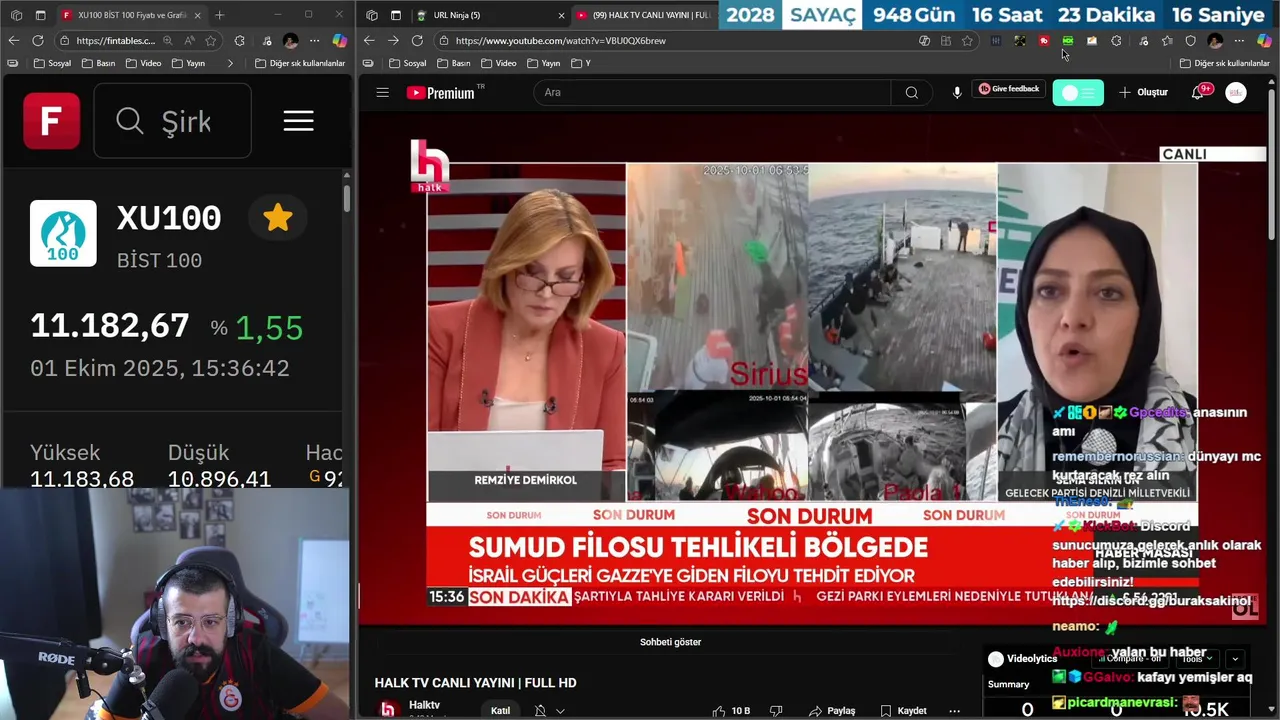The height and width of the screenshot is (720, 1280).
Task: Open Yayın bookmarks folder in left browser
Action: click(189, 63)
